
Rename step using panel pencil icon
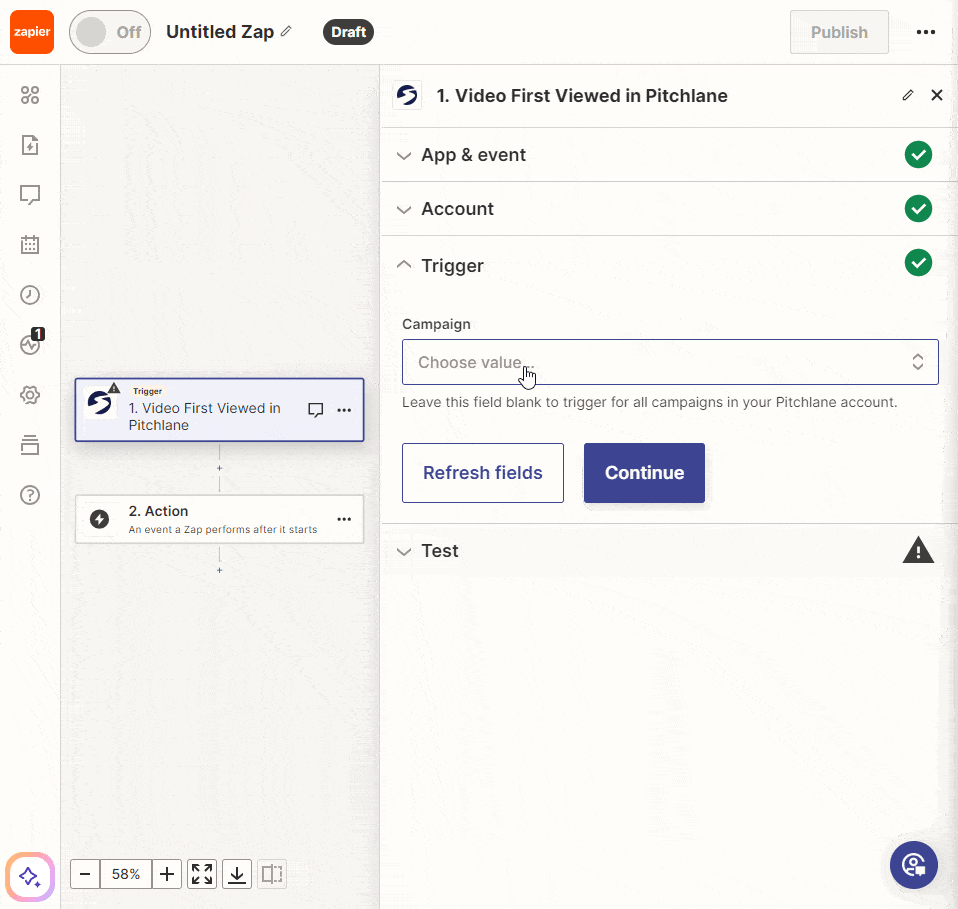pyautogui.click(x=907, y=95)
